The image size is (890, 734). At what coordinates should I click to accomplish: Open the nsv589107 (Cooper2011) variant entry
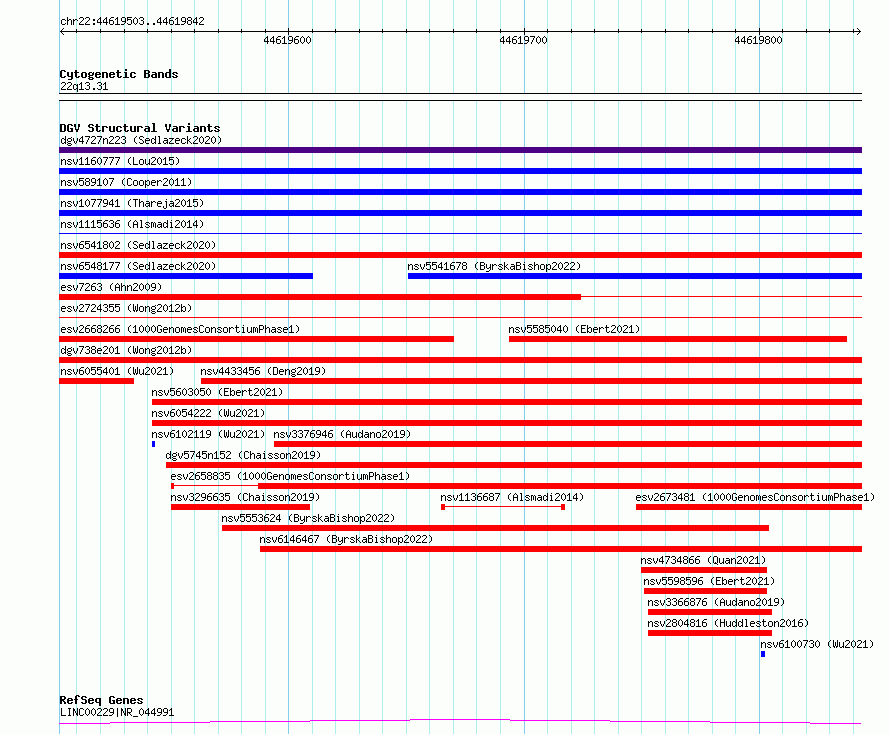[126, 182]
